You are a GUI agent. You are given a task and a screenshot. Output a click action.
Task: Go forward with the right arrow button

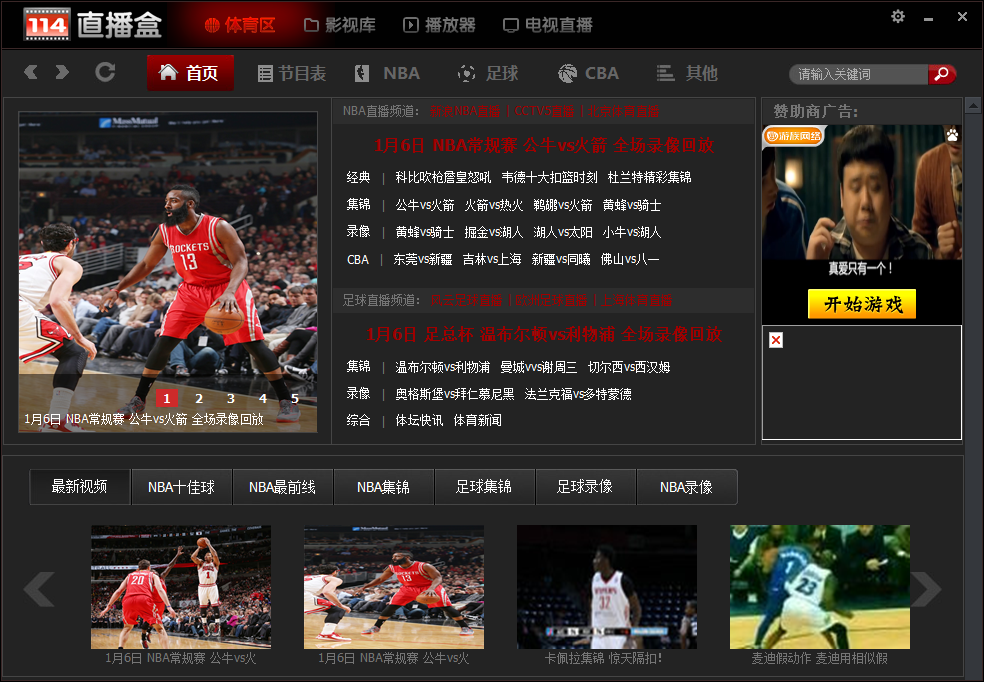click(62, 72)
